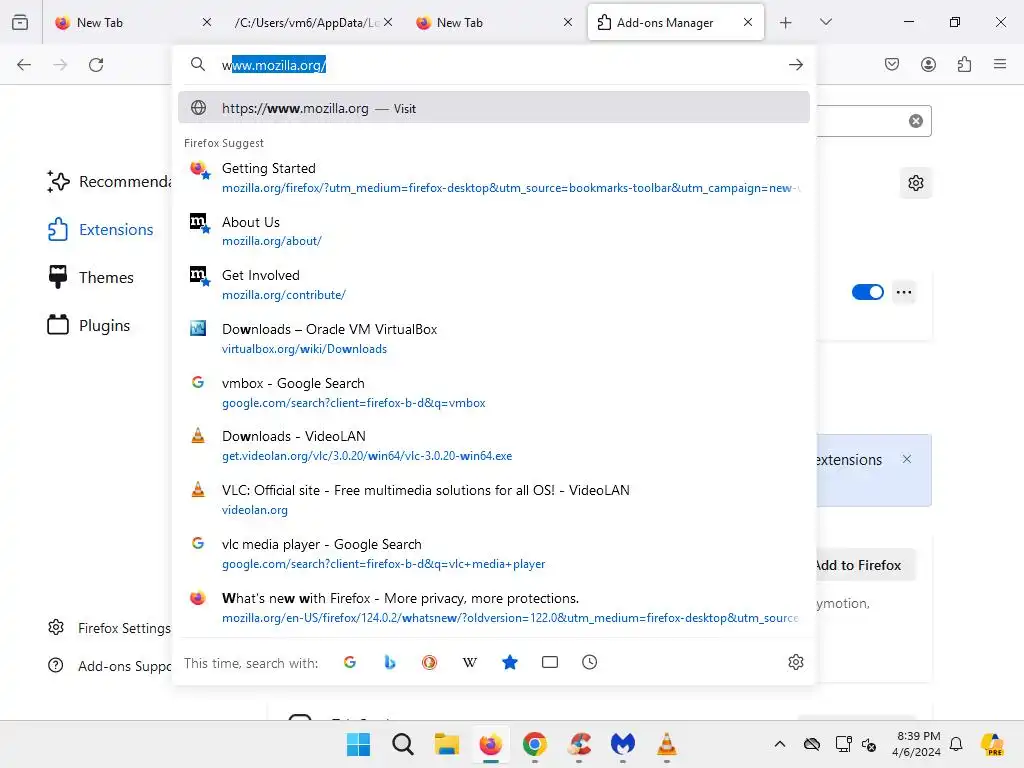Search bookmarks using the star icon

(x=509, y=662)
